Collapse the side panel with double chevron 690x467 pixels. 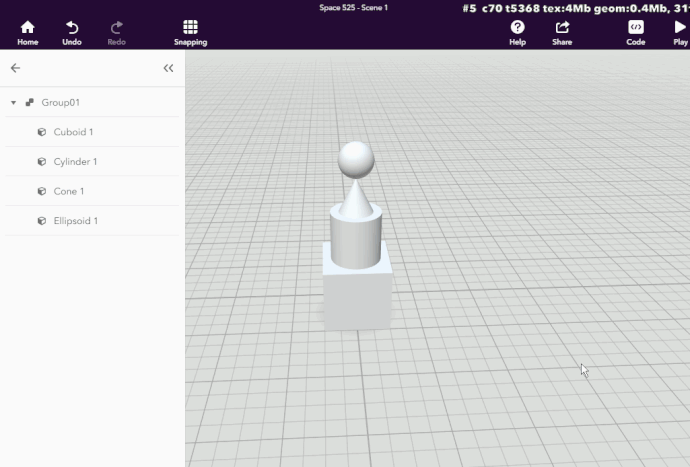click(x=168, y=68)
